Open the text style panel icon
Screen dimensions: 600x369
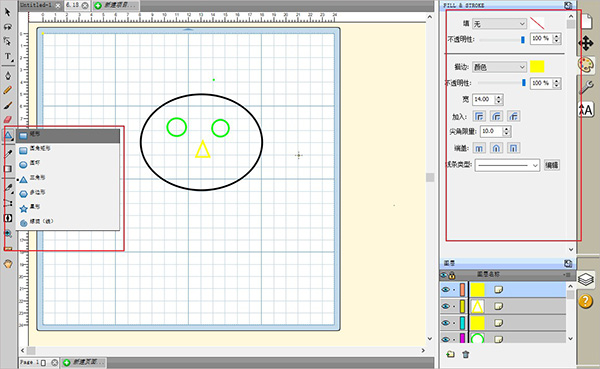tap(586, 110)
